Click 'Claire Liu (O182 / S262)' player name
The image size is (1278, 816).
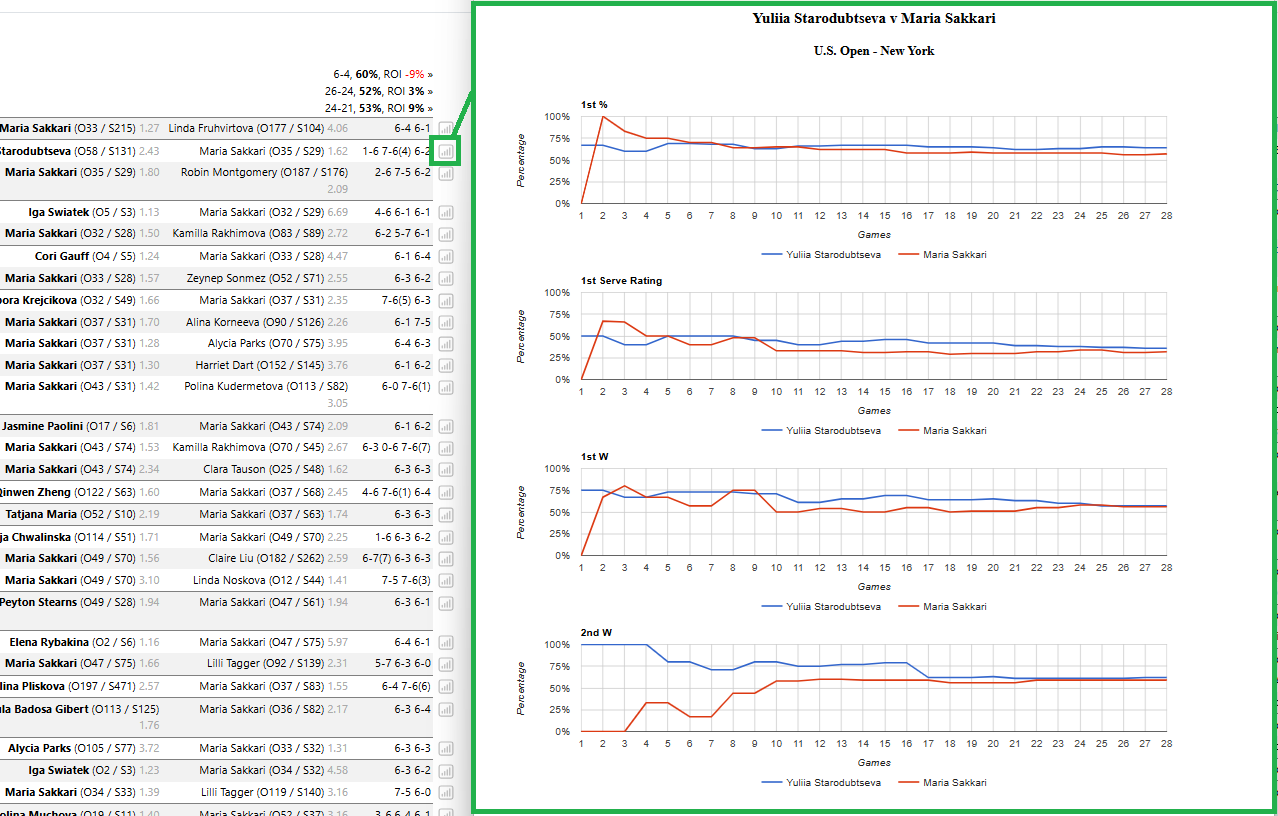coord(265,558)
